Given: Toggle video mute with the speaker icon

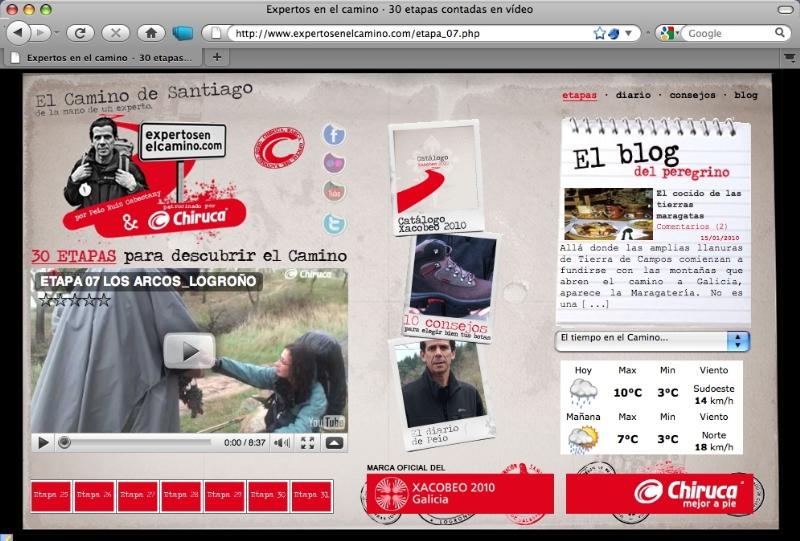Looking at the screenshot, I should [282, 442].
